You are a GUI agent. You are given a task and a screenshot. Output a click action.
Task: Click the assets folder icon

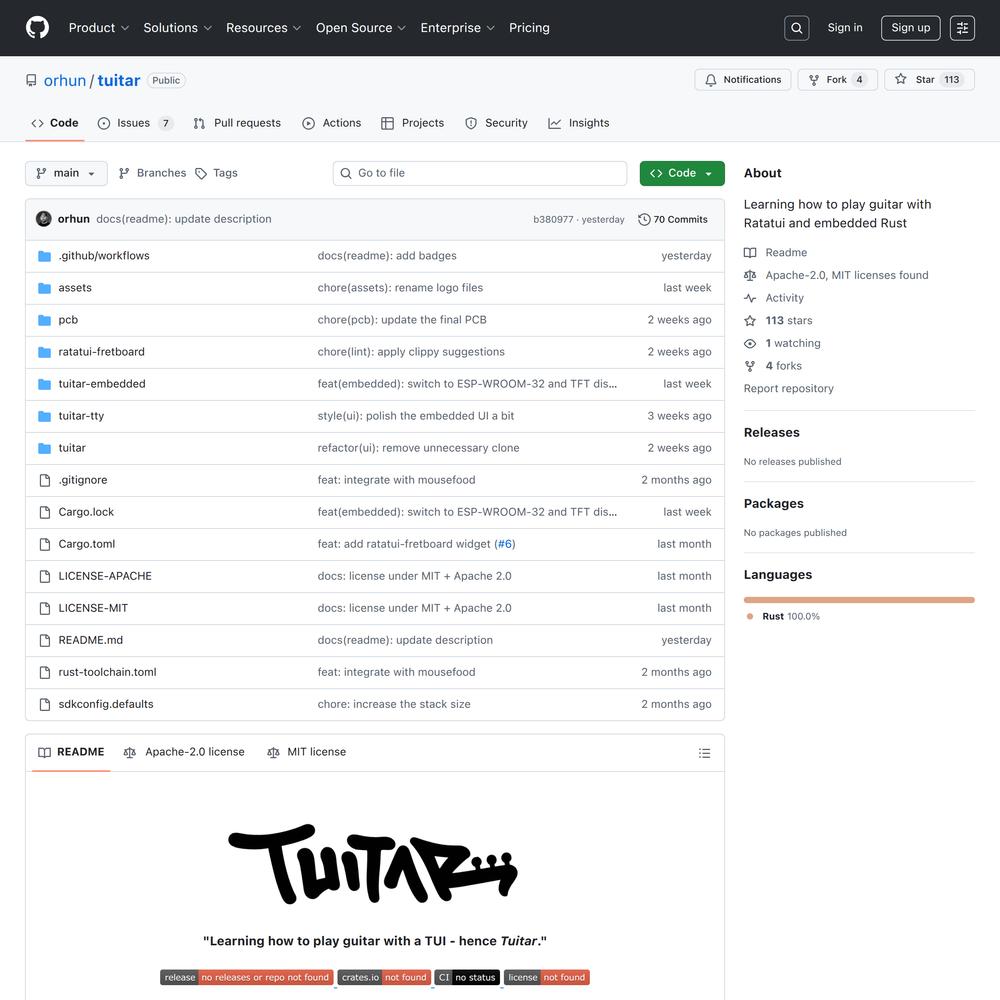click(44, 288)
